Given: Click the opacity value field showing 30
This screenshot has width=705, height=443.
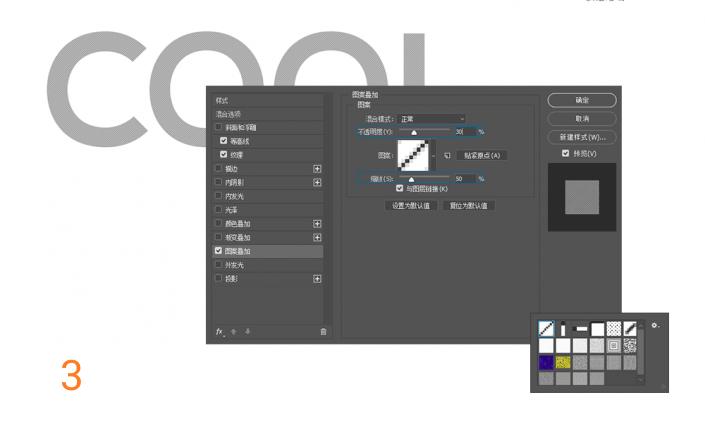Looking at the screenshot, I should tap(464, 132).
